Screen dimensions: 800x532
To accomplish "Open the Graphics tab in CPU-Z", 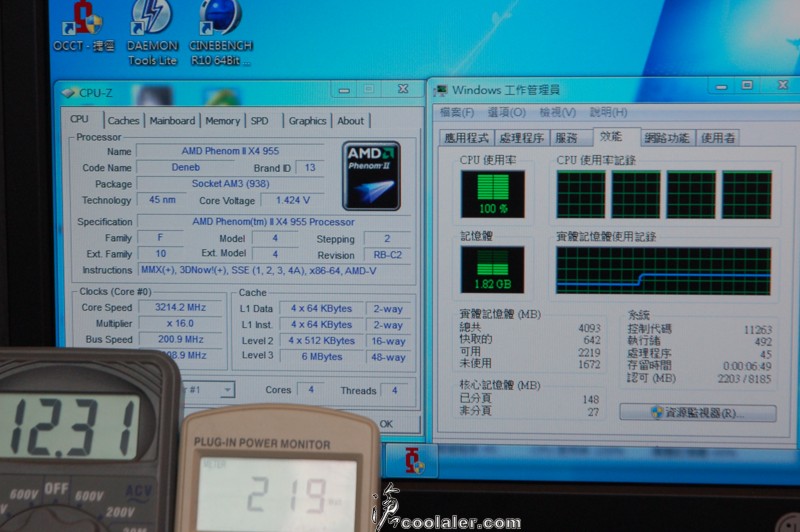I will (307, 121).
